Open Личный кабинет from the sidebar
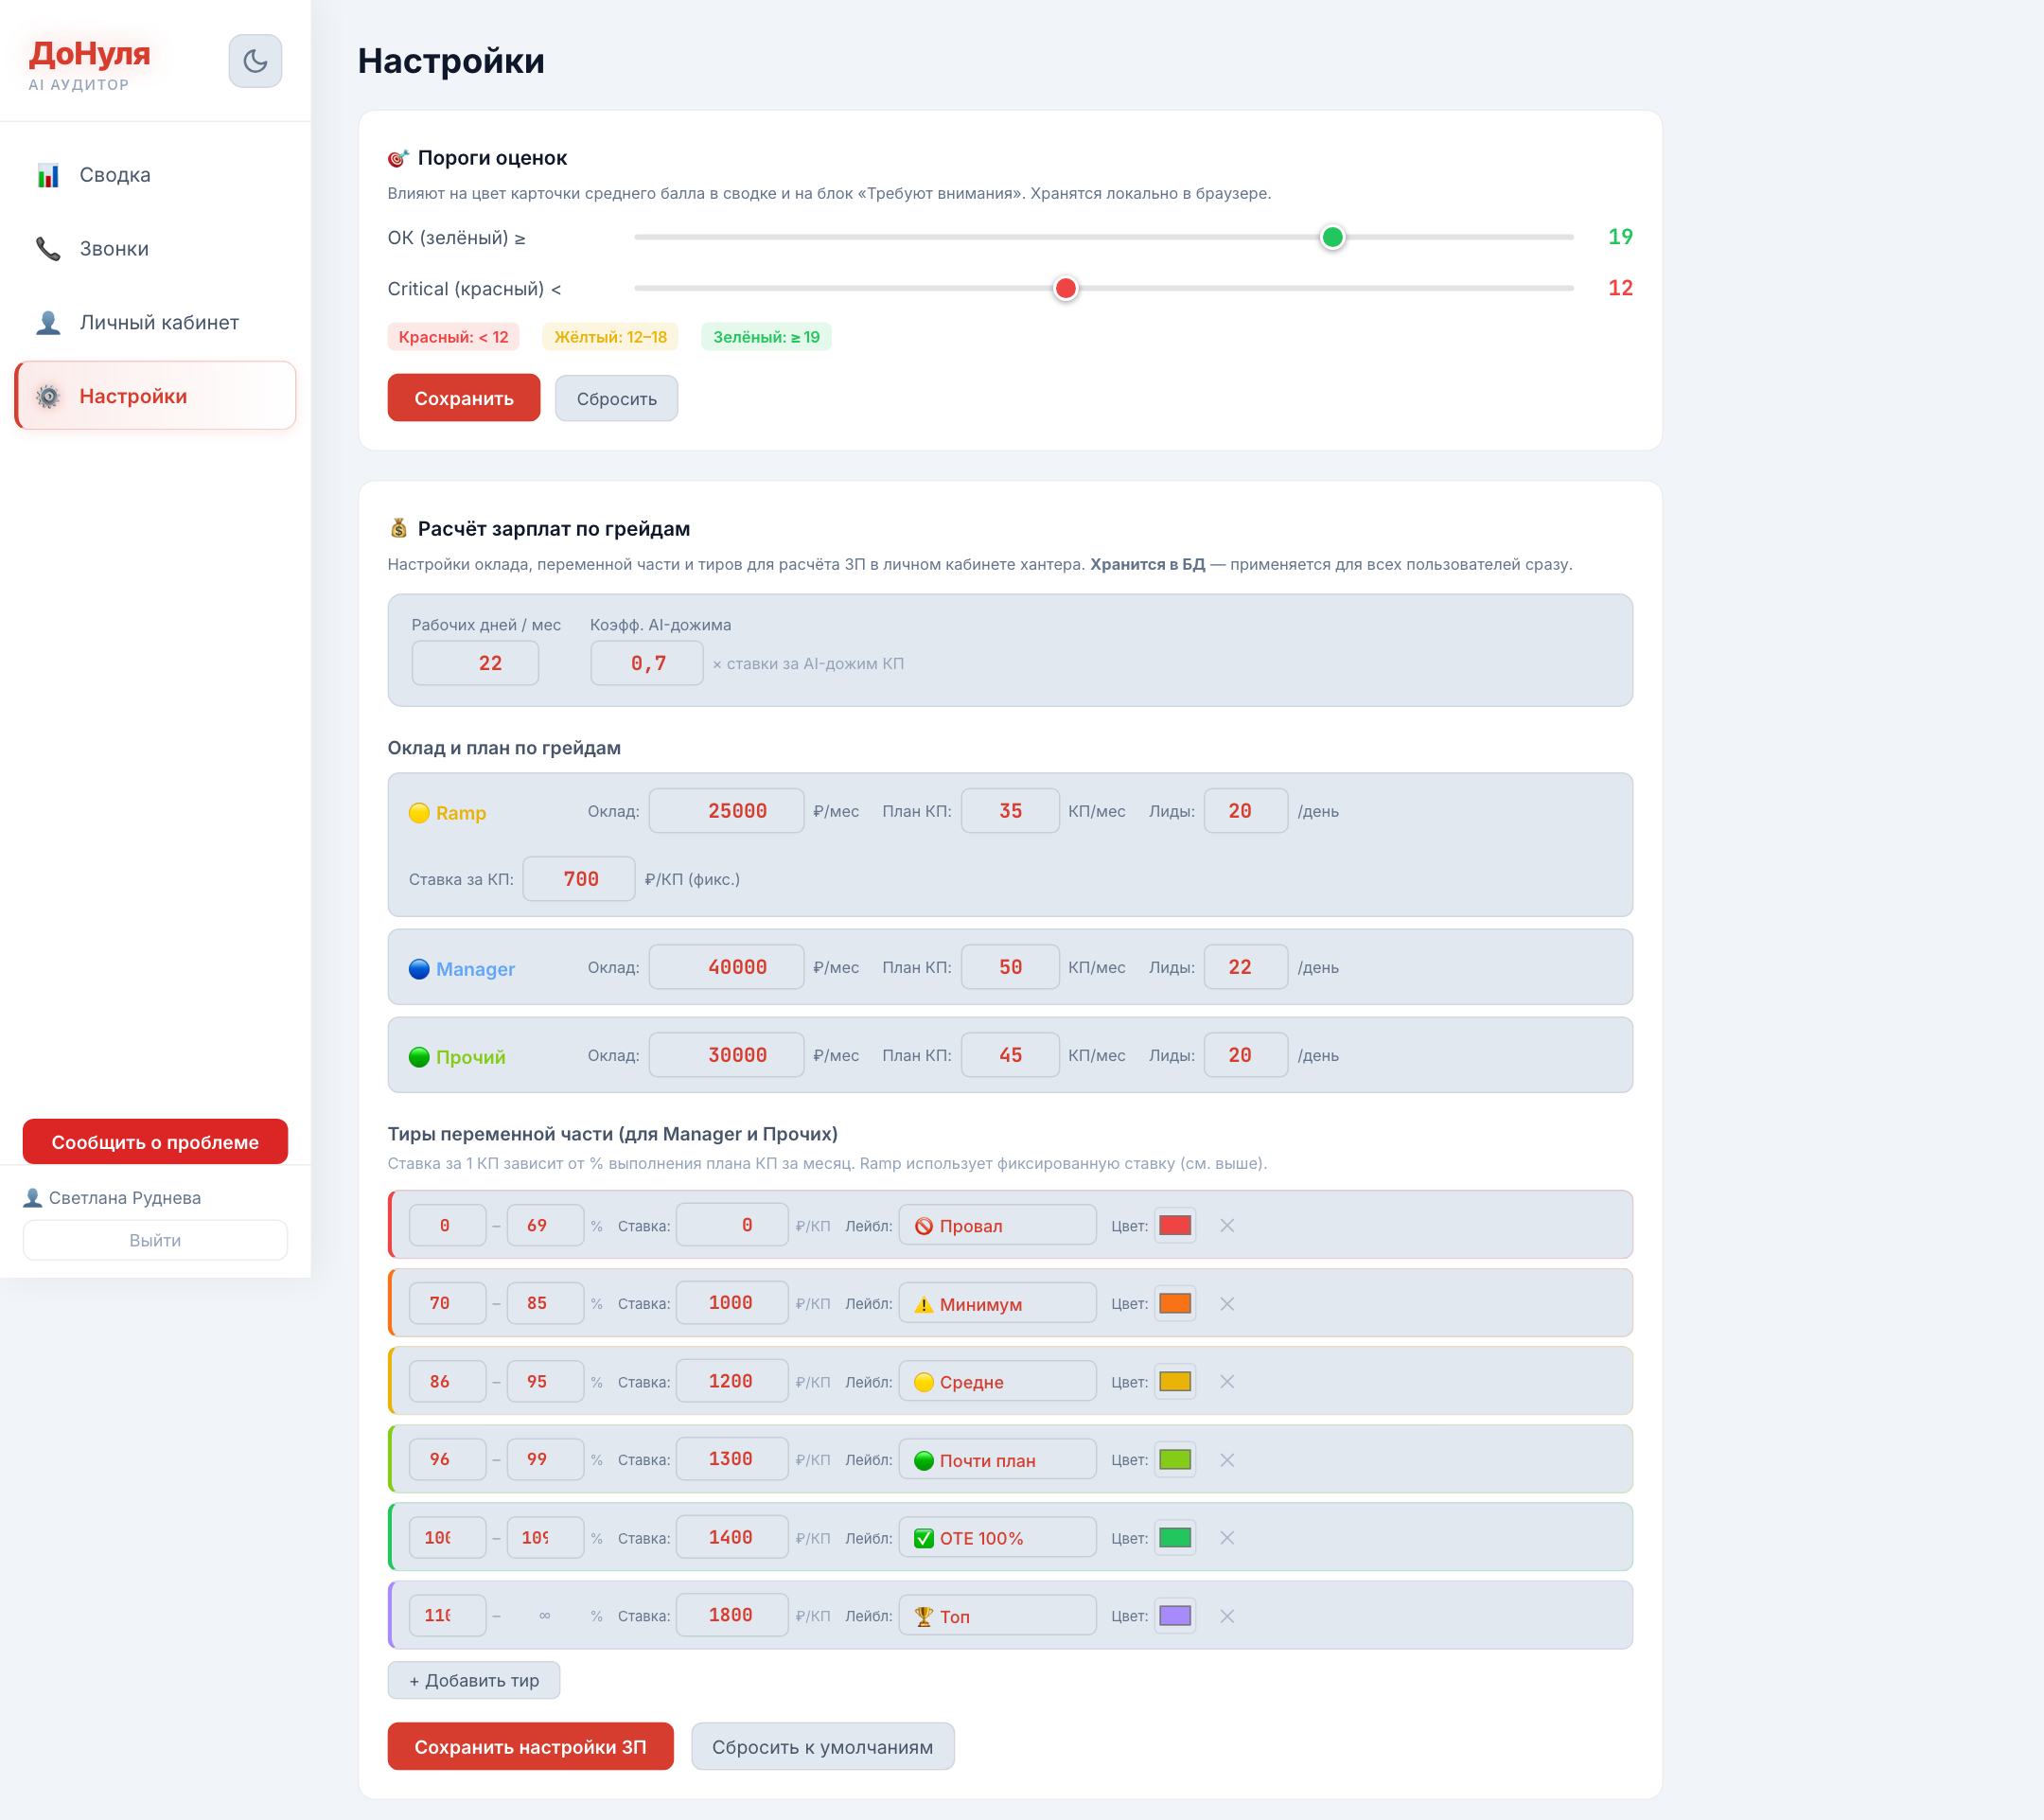This screenshot has width=2044, height=1820. [x=155, y=323]
